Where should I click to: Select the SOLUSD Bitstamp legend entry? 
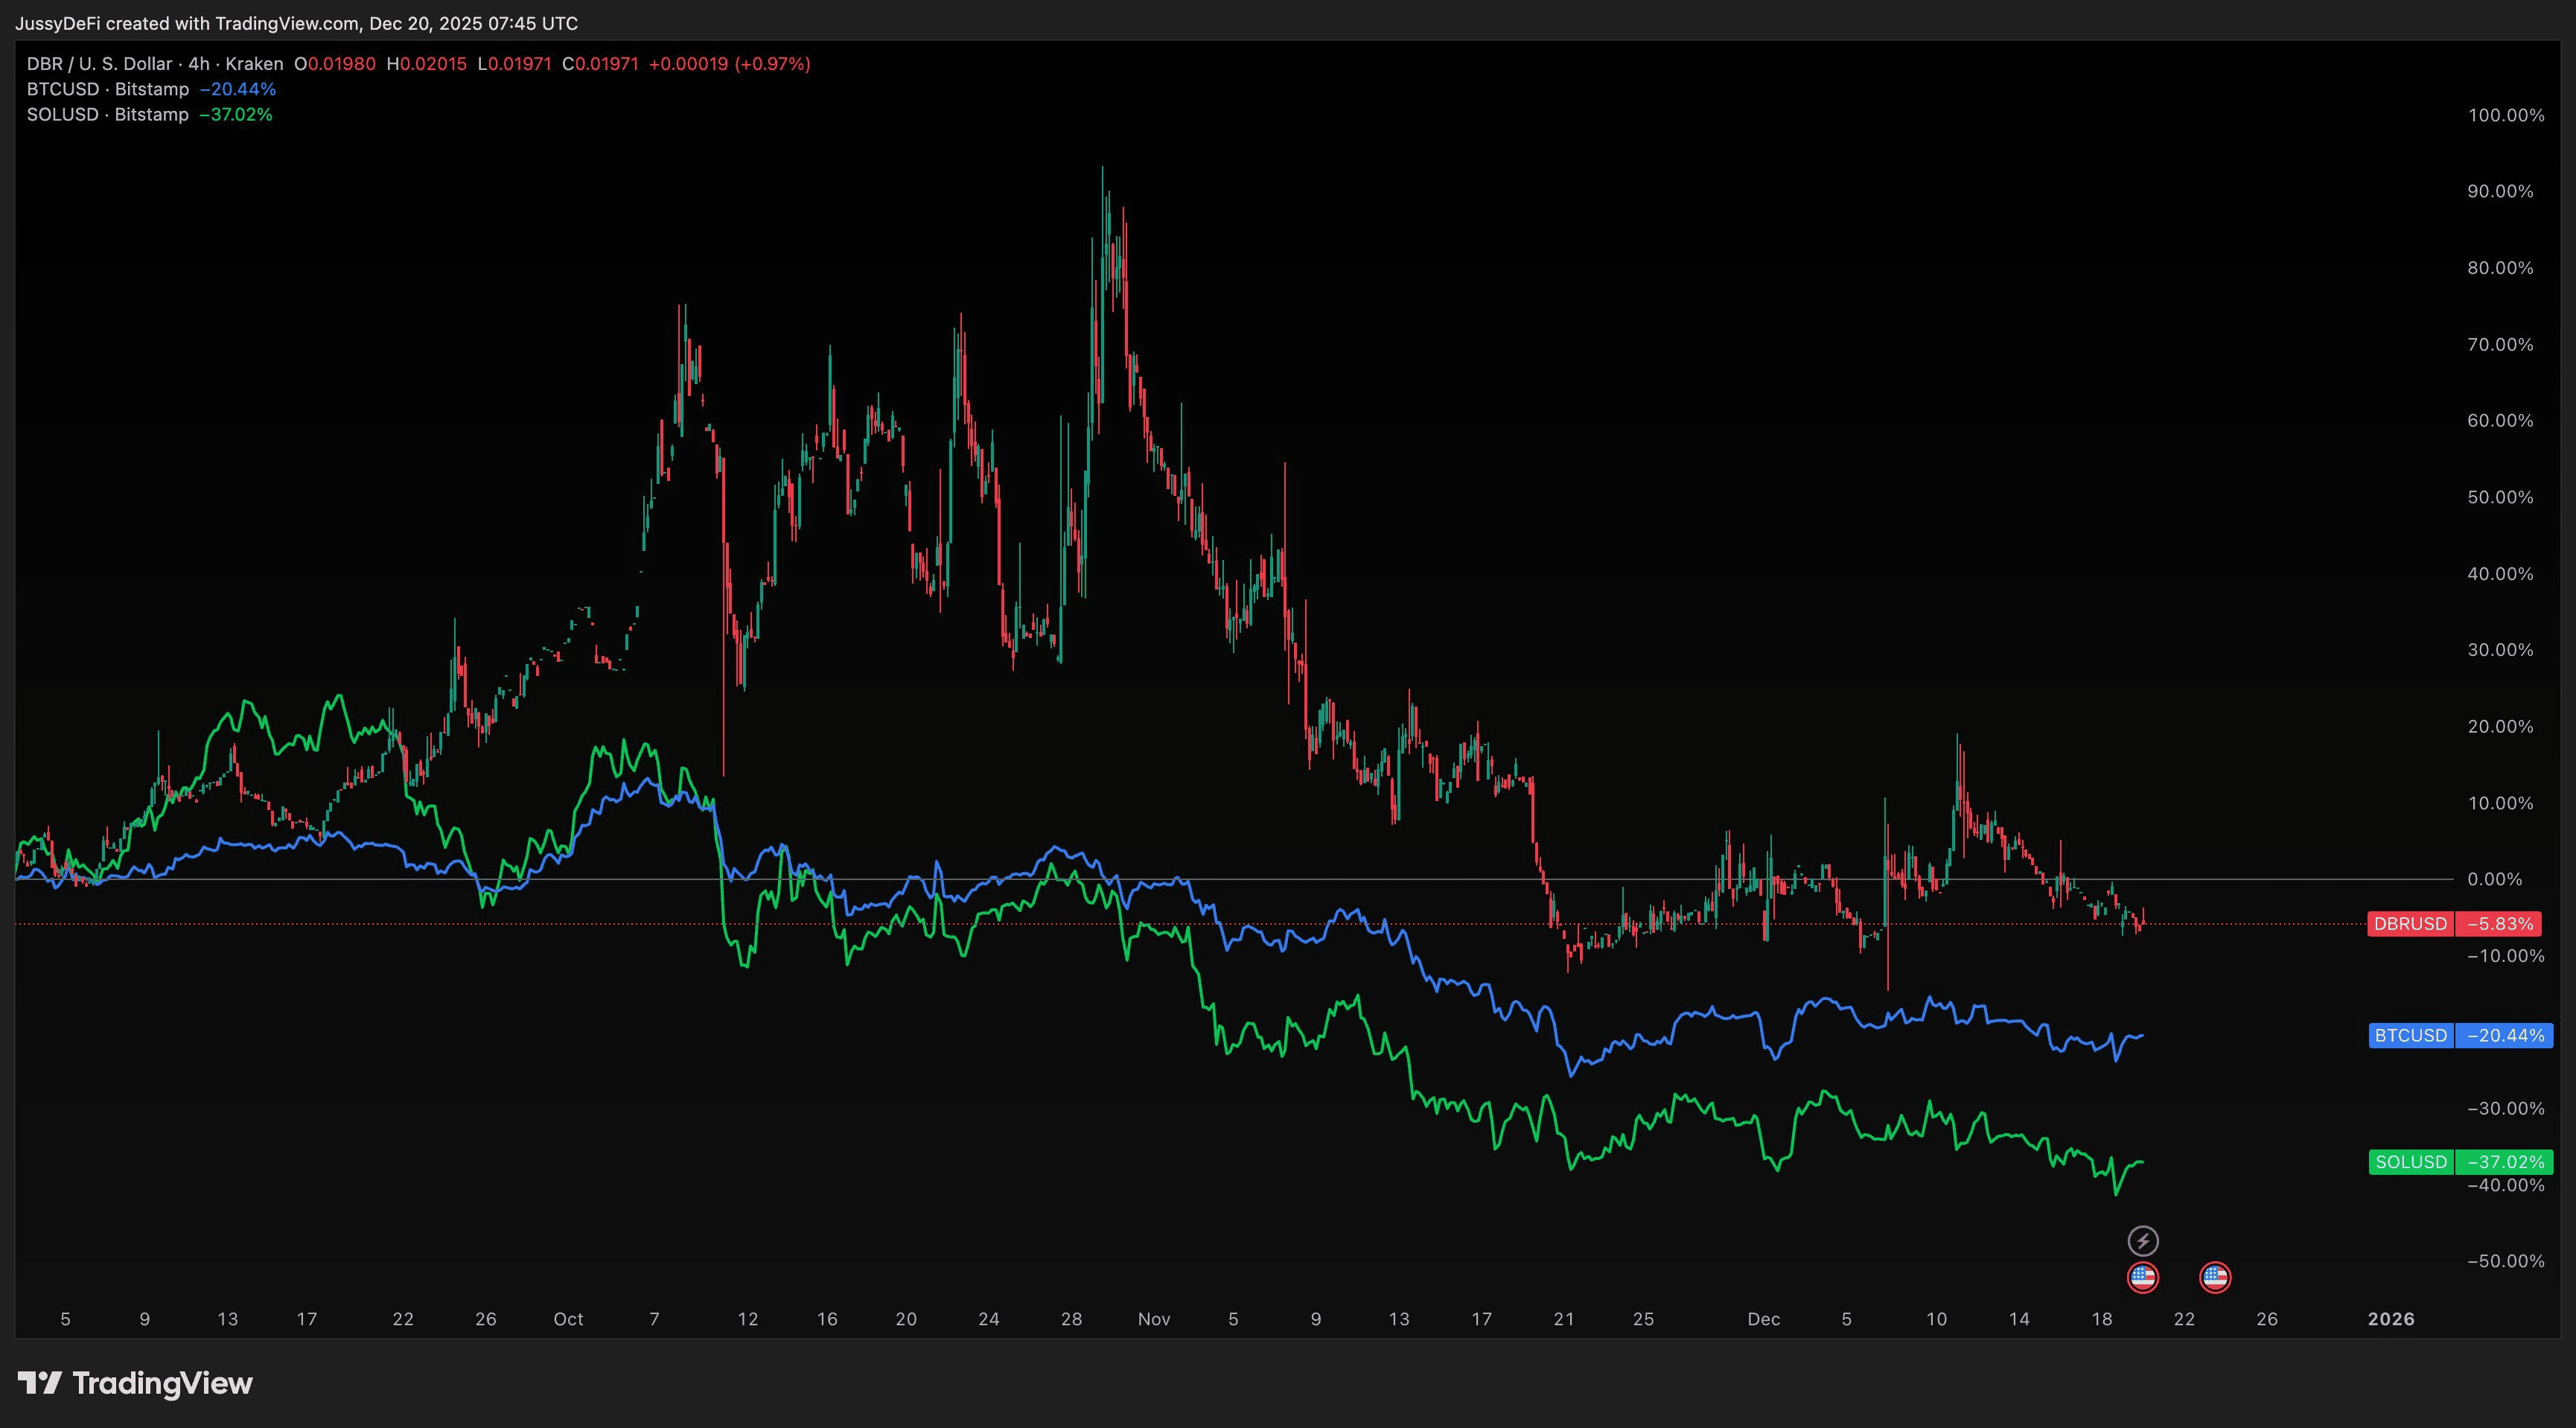108,114
